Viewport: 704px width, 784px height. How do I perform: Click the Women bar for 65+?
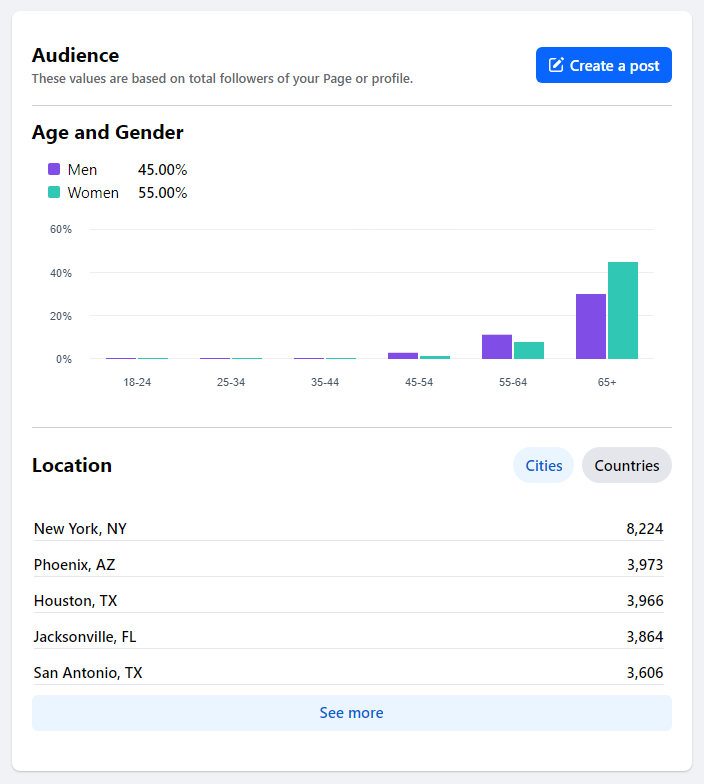click(623, 310)
